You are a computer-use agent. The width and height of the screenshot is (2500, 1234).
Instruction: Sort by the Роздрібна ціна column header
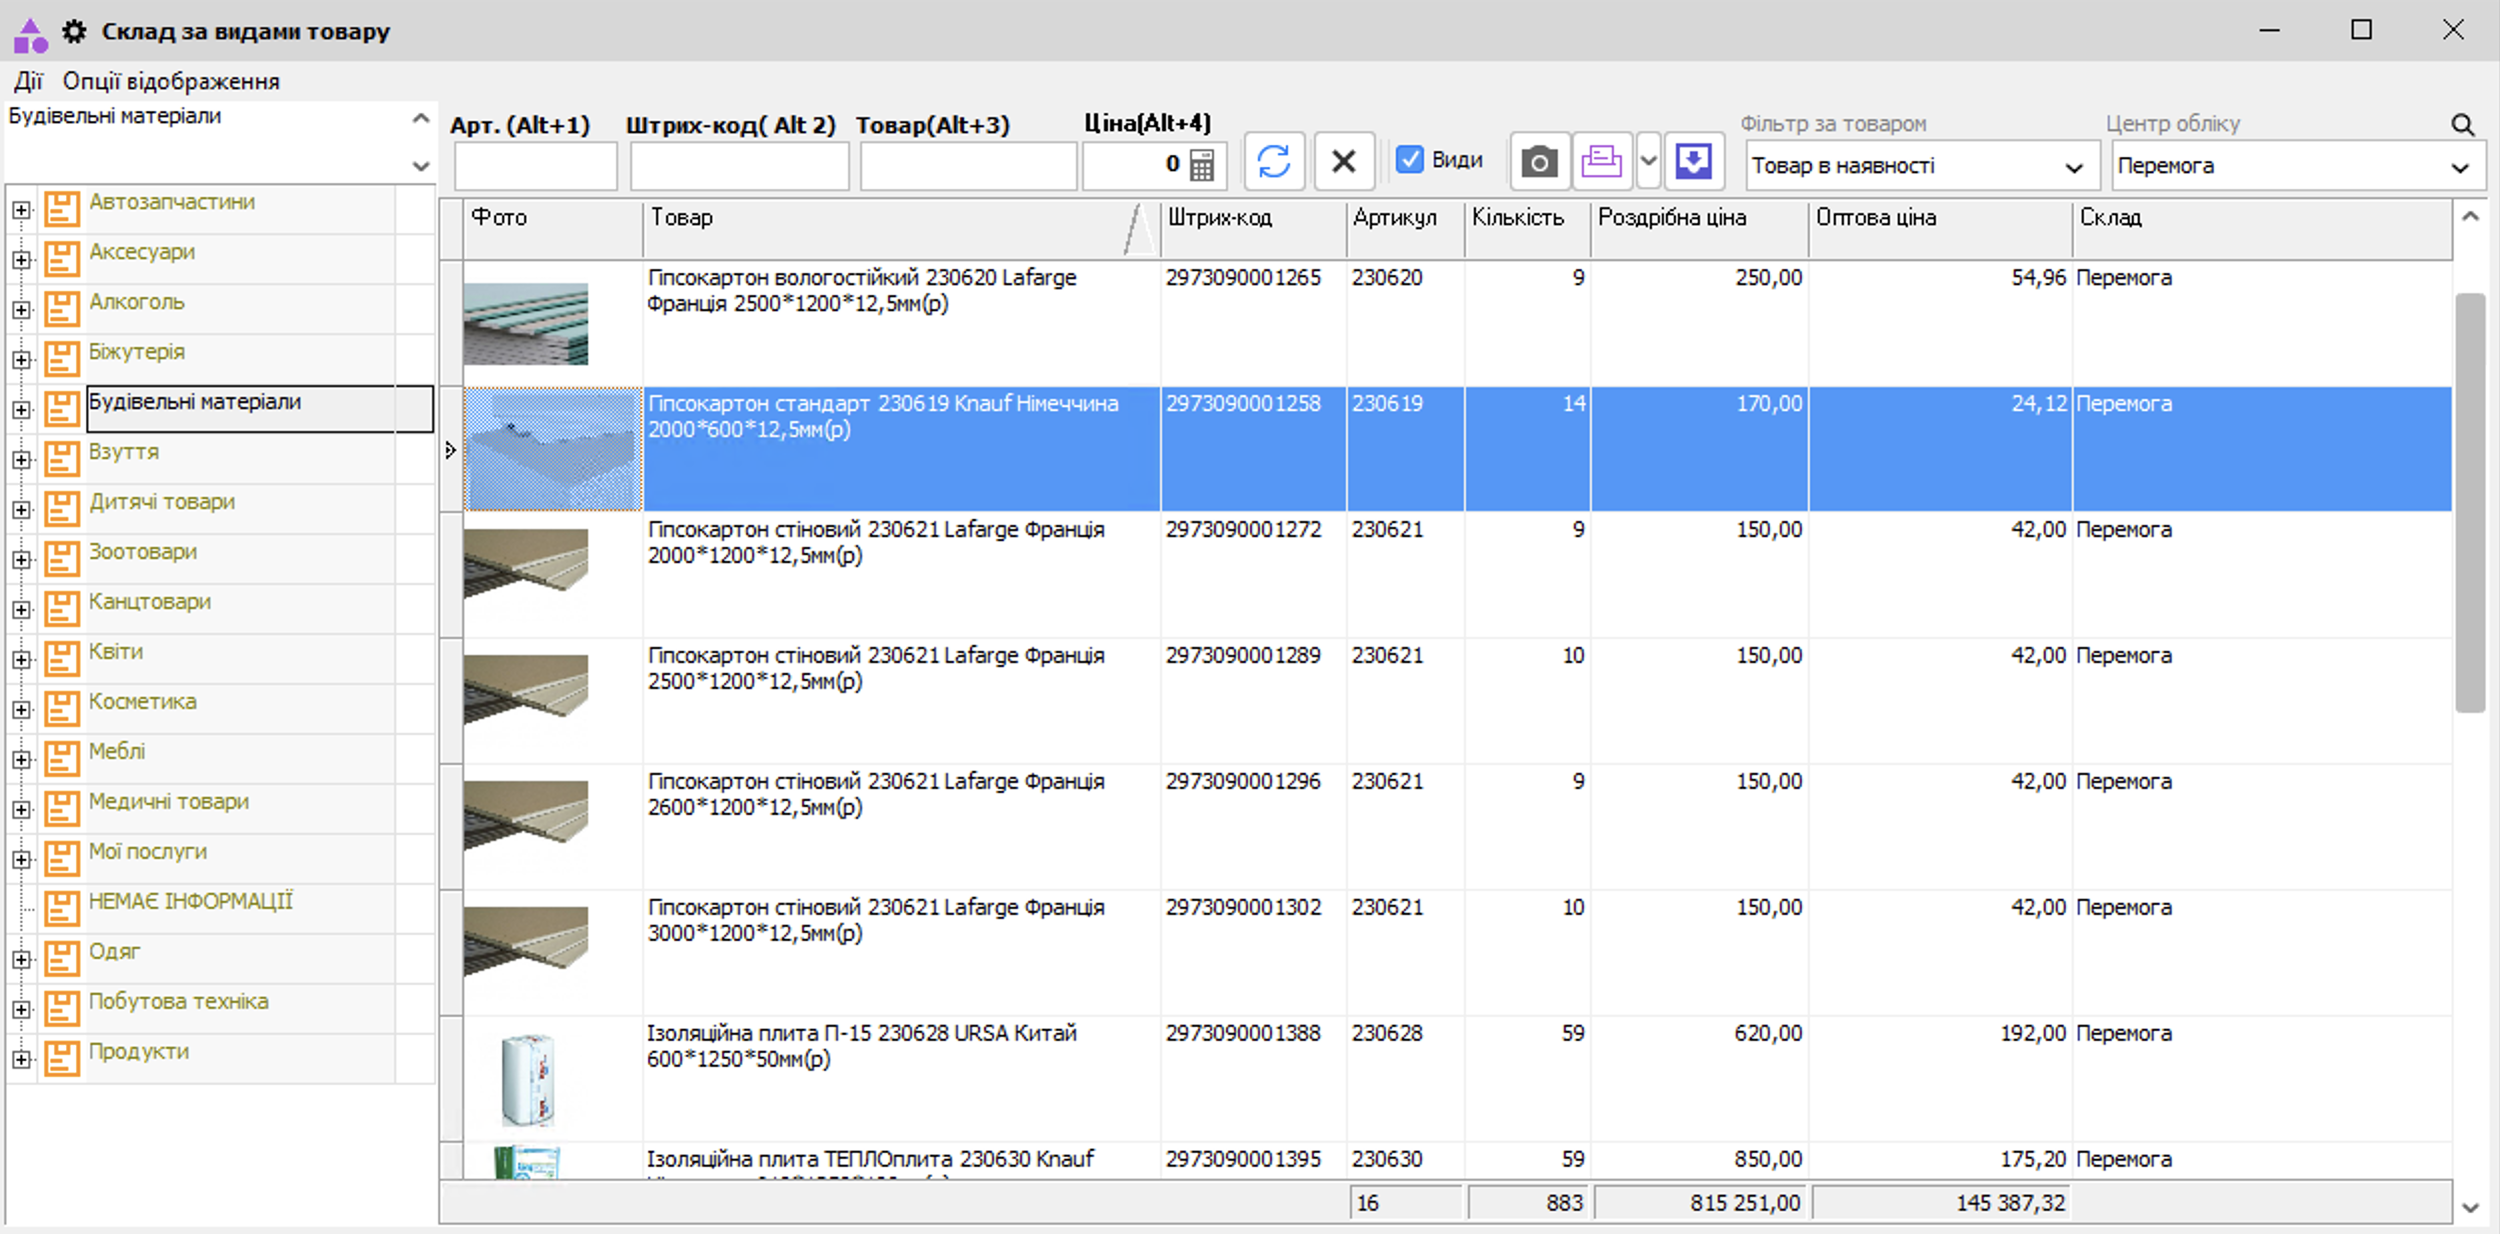click(1671, 218)
